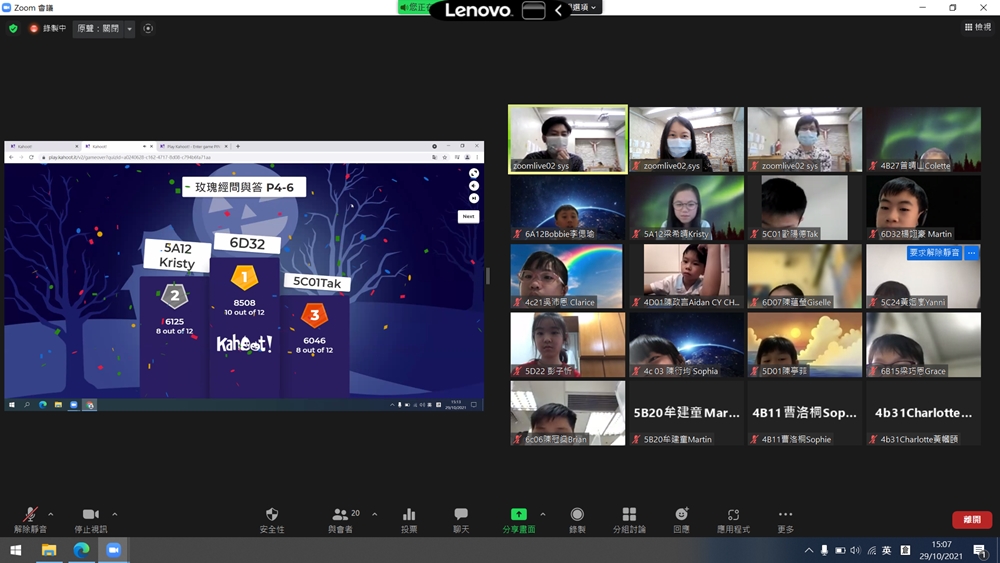Screen dimensions: 1000x563
Task: Open the sharing options dropdown at top
Action: 585,7
